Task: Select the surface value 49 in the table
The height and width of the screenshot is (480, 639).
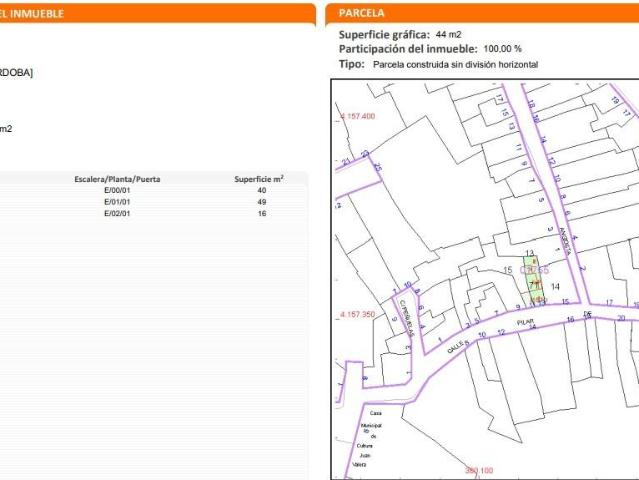Action: (x=262, y=202)
